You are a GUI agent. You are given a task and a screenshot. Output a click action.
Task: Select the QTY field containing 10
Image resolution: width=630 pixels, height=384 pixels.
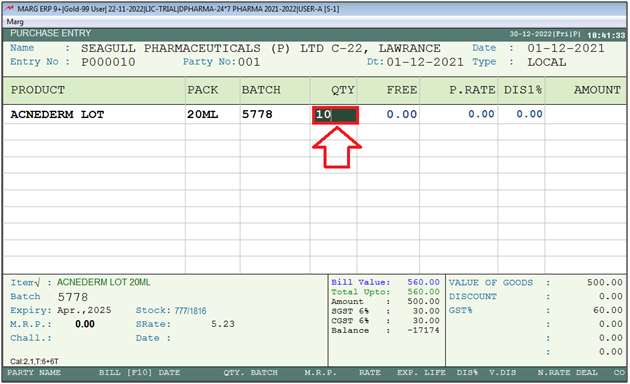335,115
